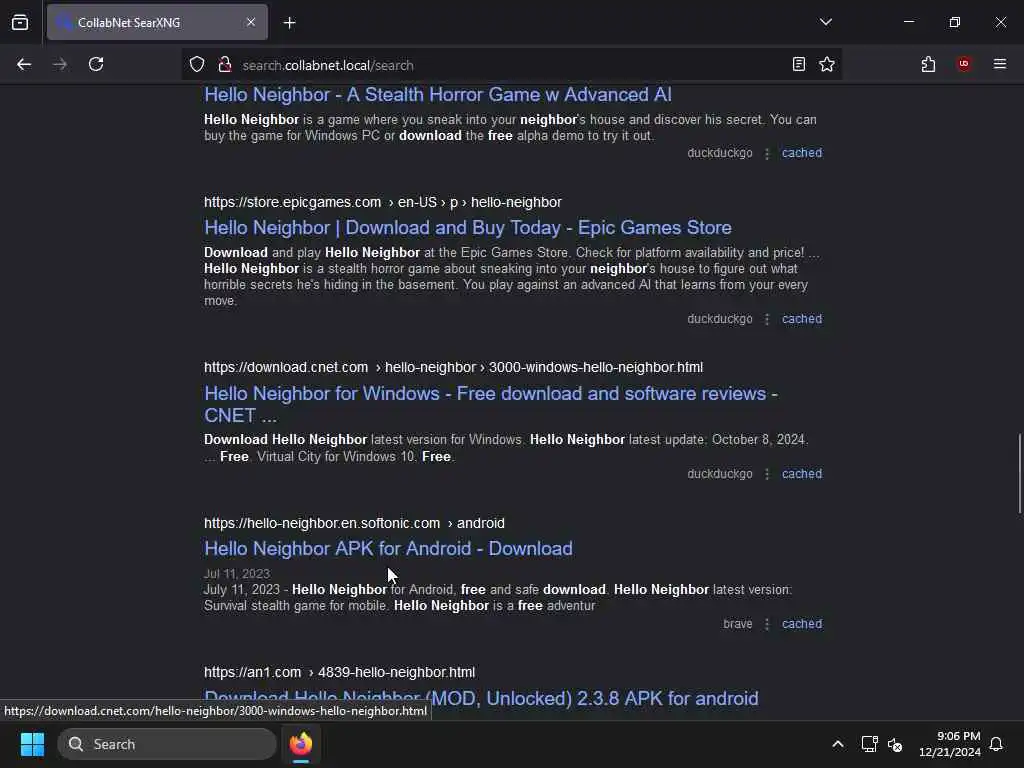The width and height of the screenshot is (1024, 768).
Task: Click the store.epicgames.com URL text
Action: [383, 202]
